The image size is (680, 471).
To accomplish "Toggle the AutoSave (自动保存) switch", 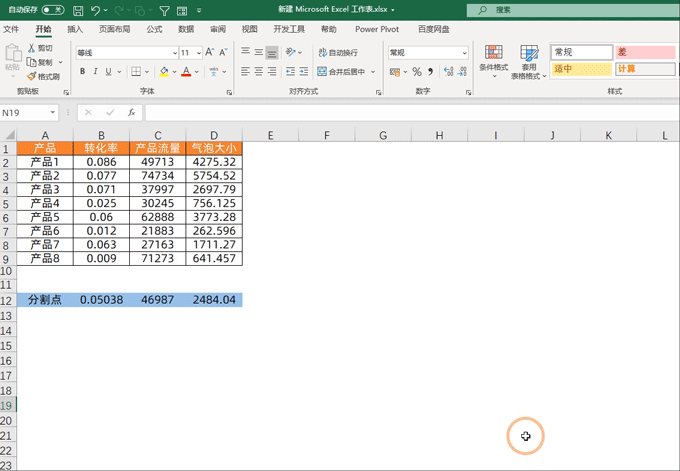I will [x=53, y=10].
